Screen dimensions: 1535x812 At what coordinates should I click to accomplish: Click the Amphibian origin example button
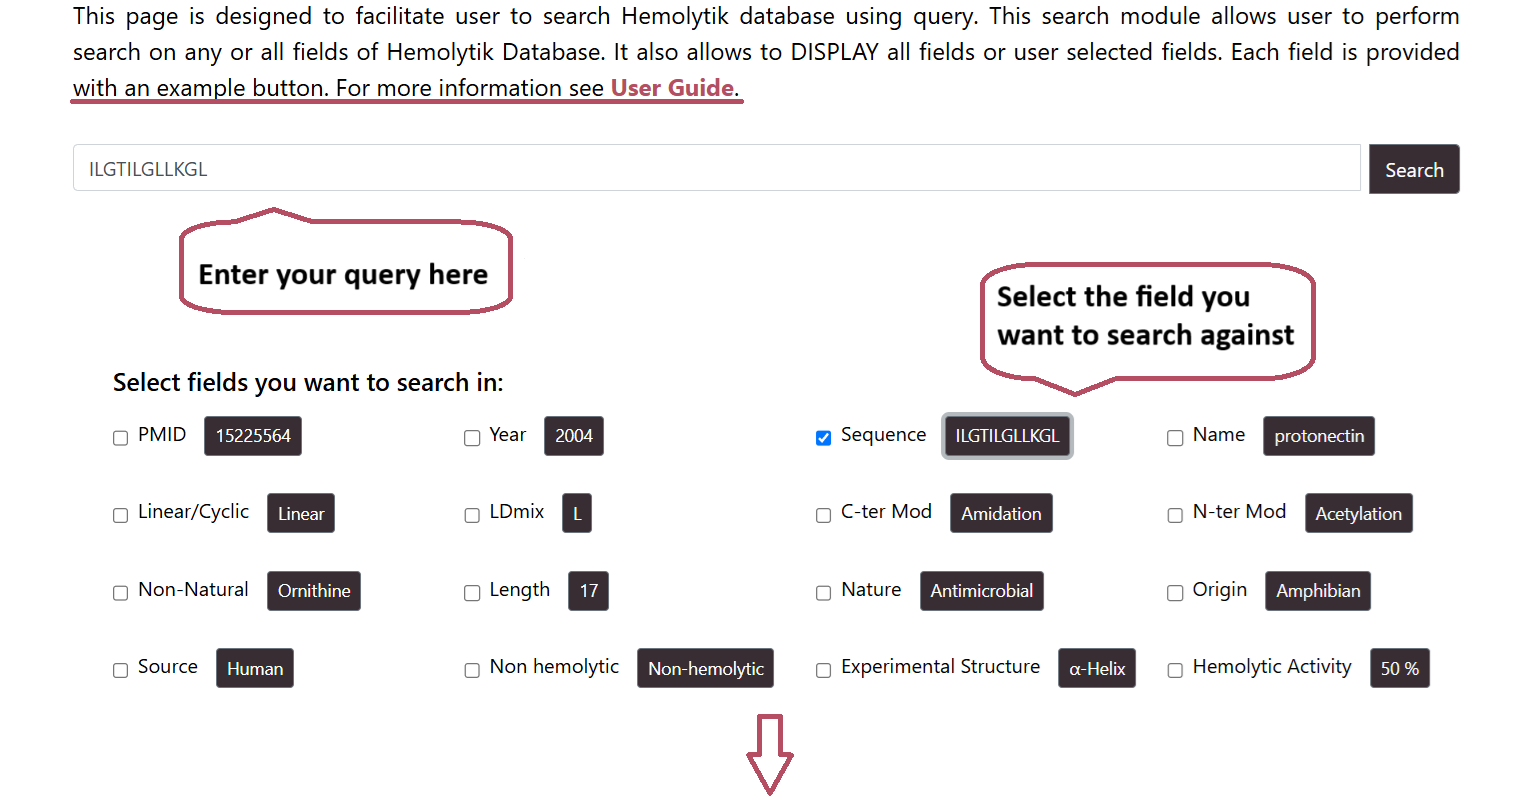(1317, 591)
